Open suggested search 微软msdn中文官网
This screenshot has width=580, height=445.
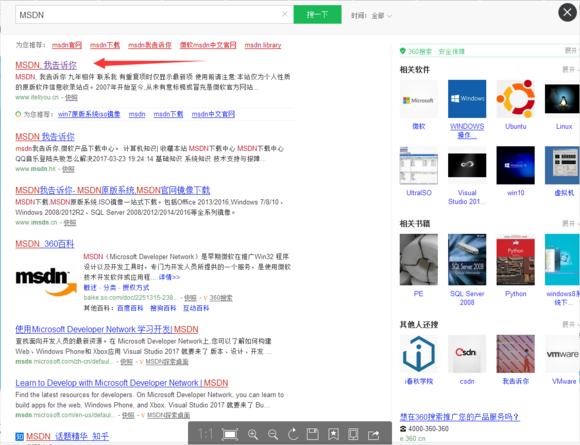[208, 45]
